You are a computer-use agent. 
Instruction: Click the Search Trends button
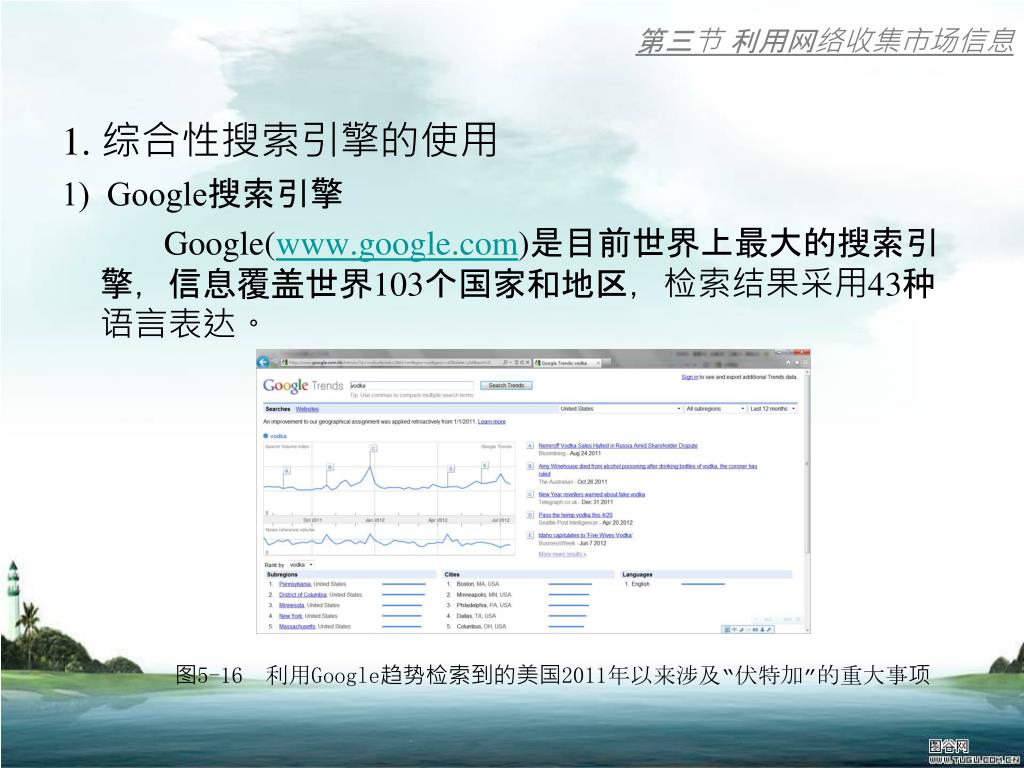pos(506,385)
